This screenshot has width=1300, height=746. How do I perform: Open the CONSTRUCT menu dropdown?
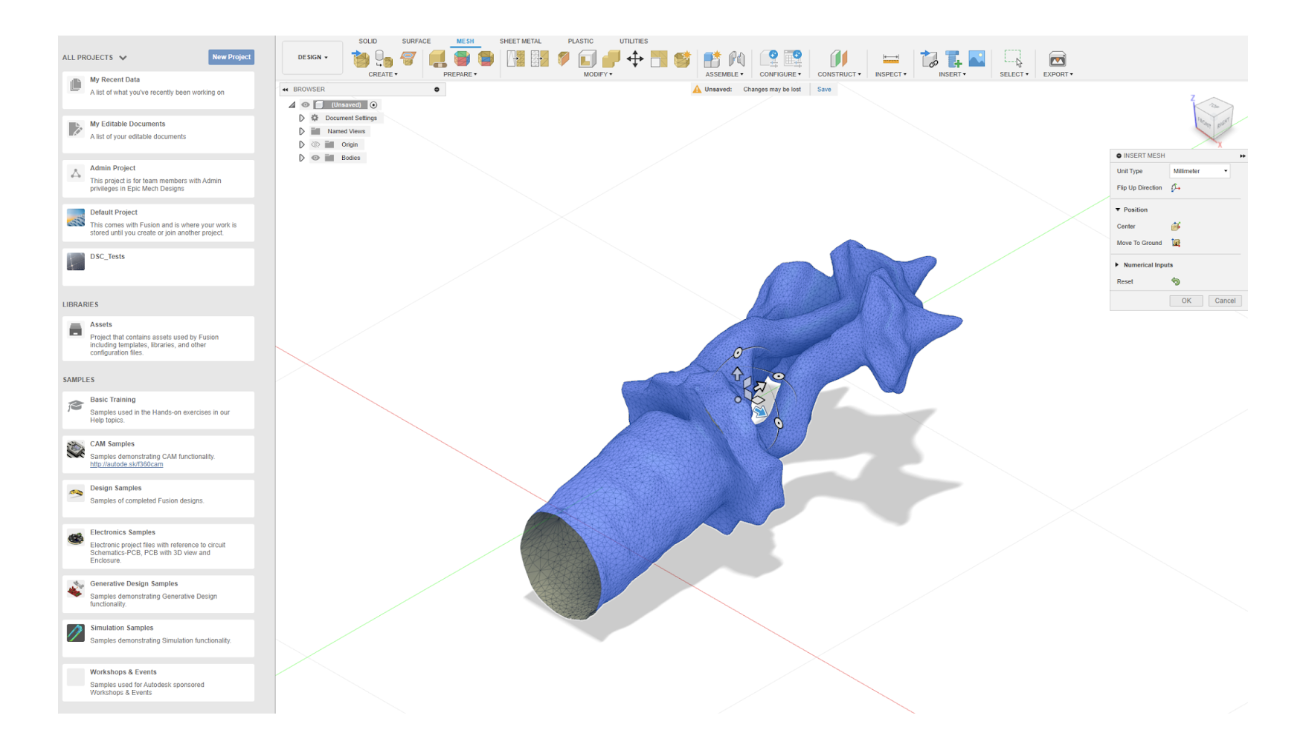838,74
